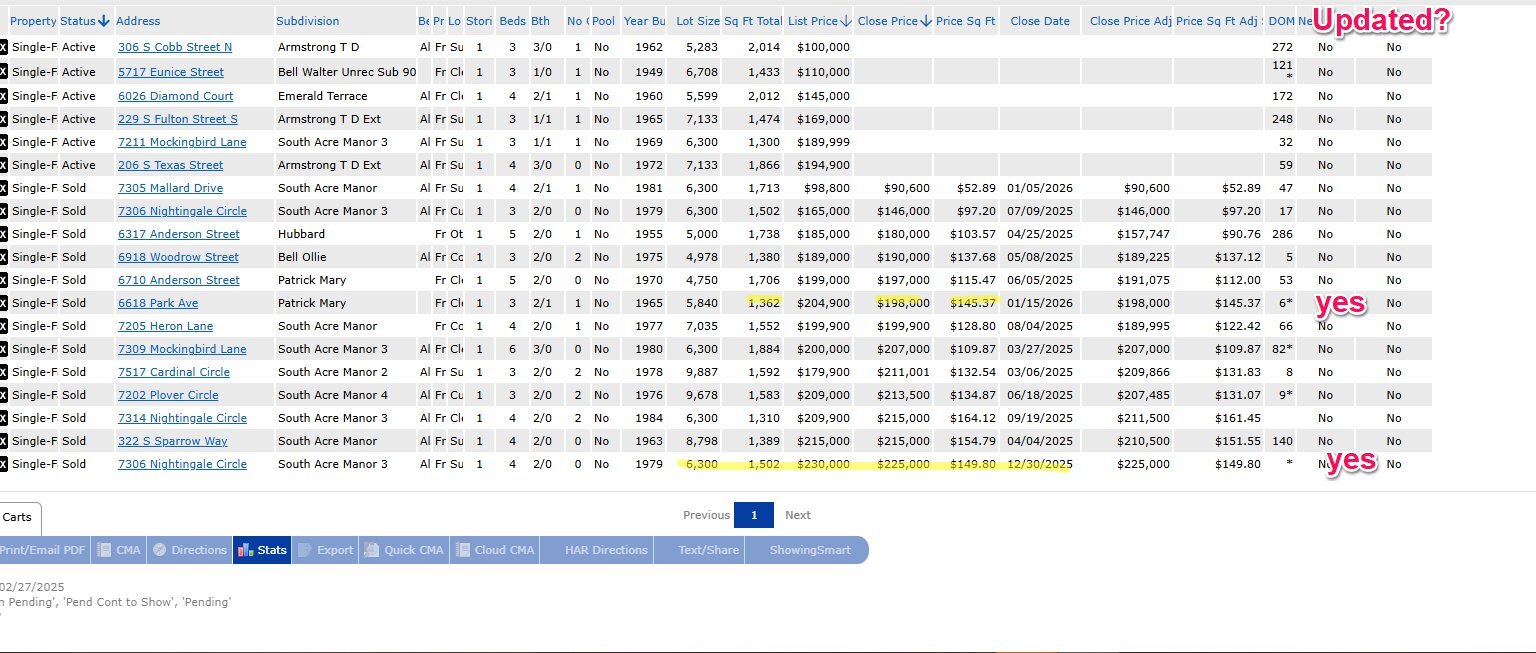Open Stats from the bottom toolbar
The image size is (1536, 653).
[x=262, y=550]
